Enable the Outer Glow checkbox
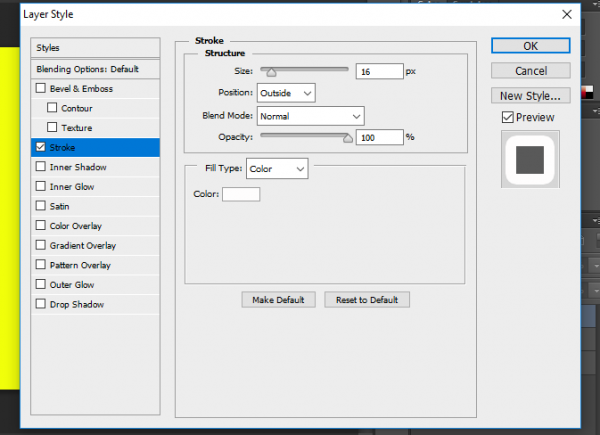The image size is (600, 435). [x=41, y=284]
